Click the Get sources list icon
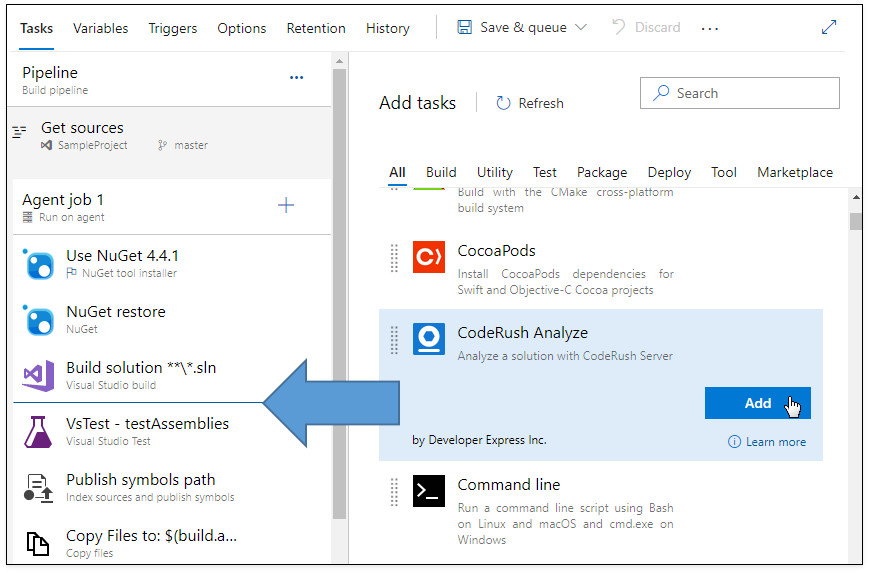 (x=19, y=132)
